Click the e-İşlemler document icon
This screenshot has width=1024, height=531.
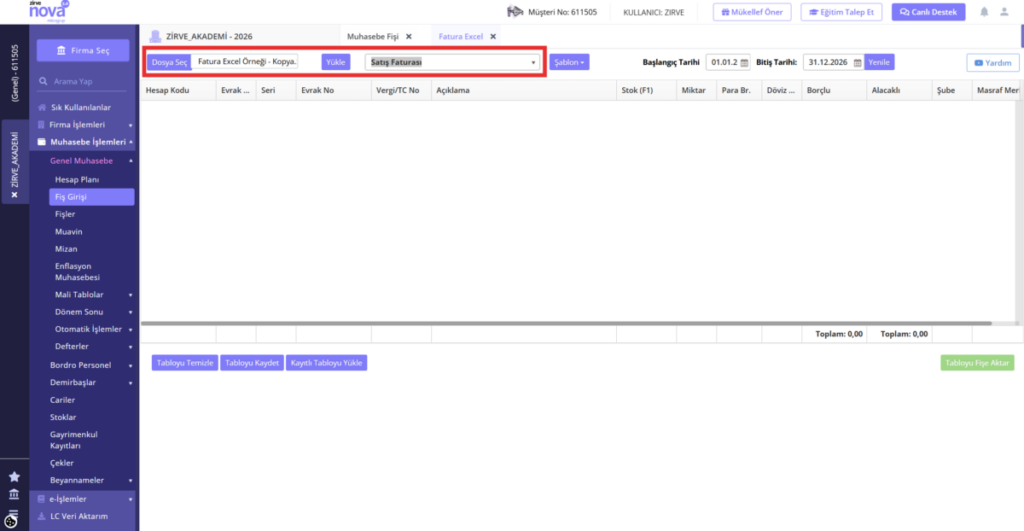(41, 499)
